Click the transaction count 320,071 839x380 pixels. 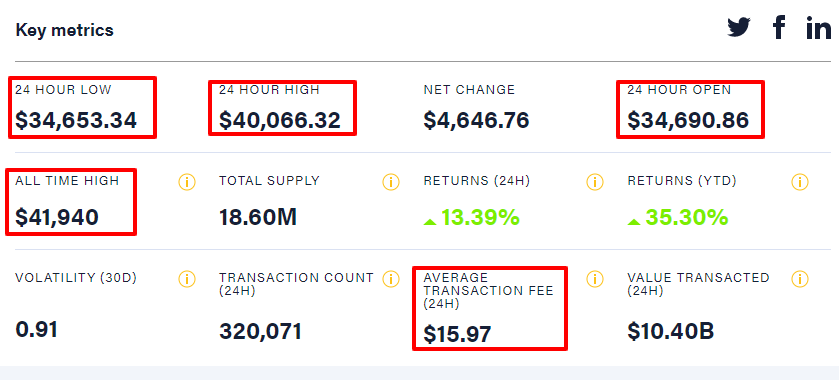(x=261, y=332)
